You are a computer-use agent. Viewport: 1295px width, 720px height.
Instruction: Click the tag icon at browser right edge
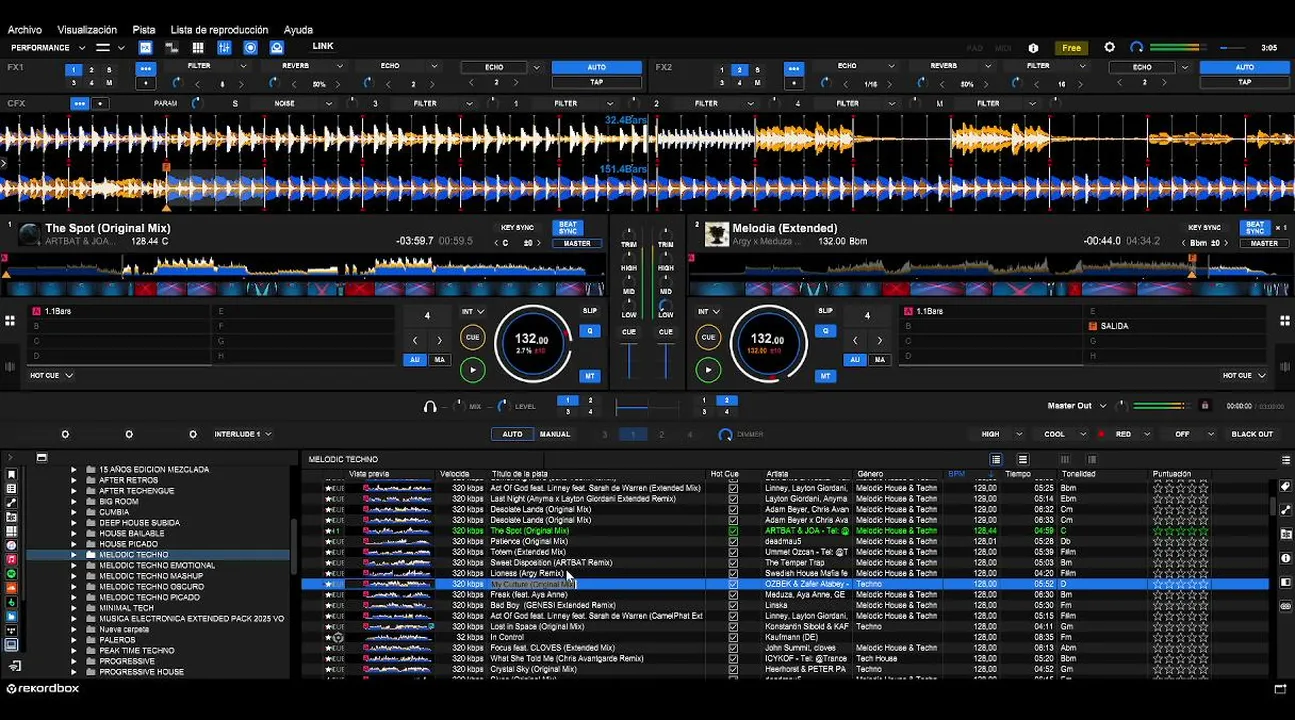point(1286,486)
